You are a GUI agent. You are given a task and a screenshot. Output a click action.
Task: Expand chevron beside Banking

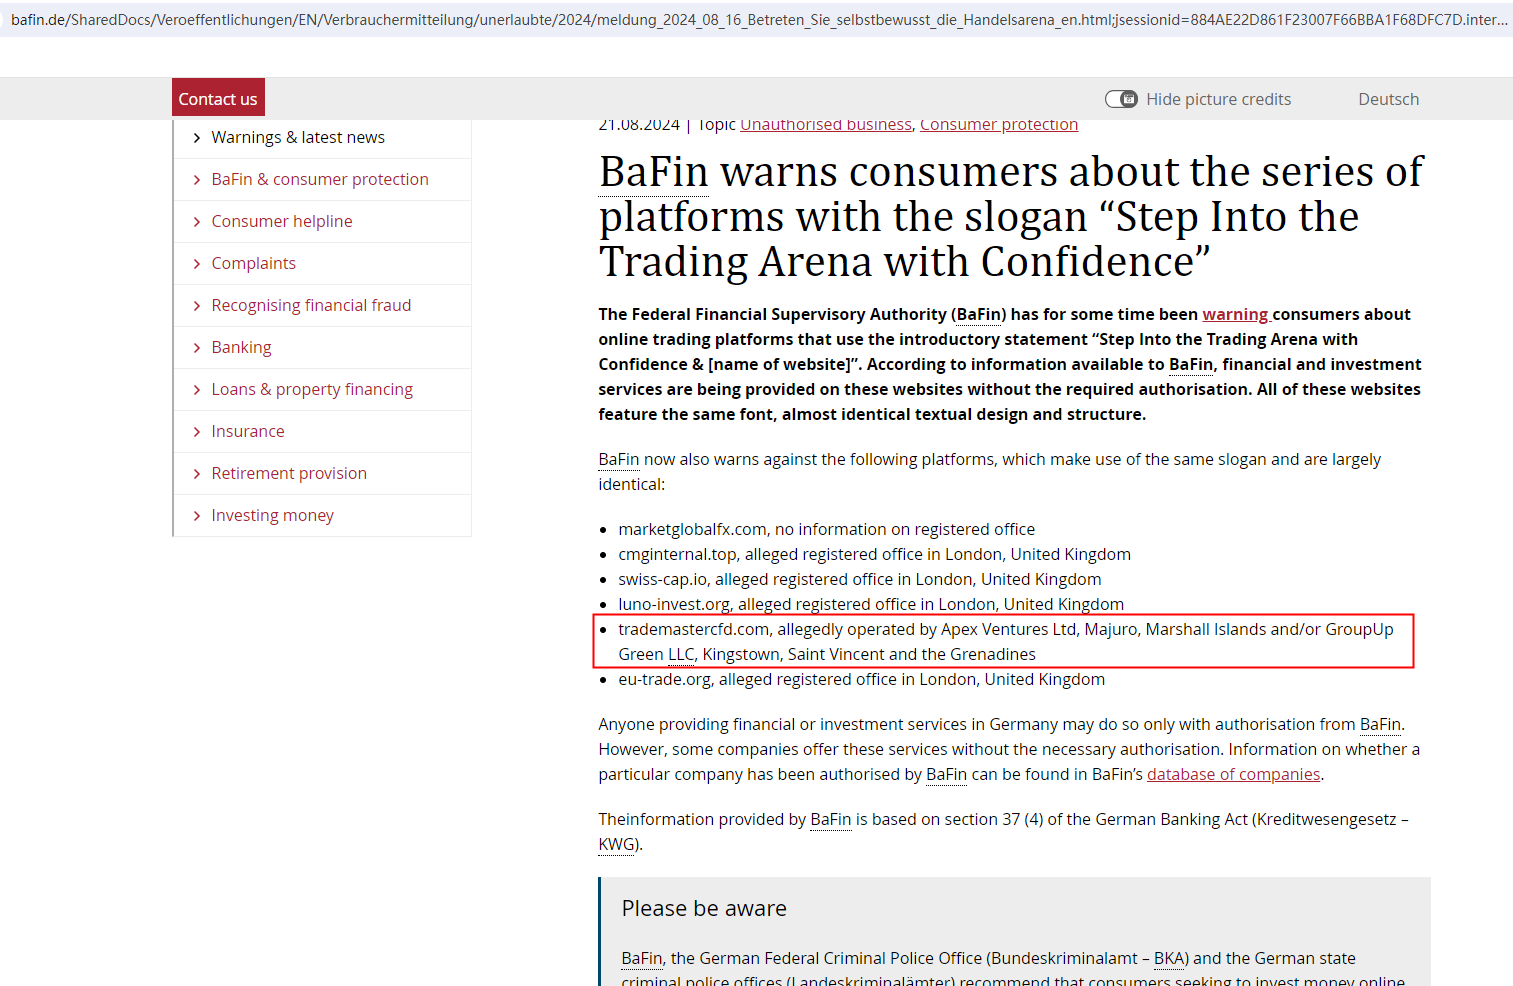point(197,347)
